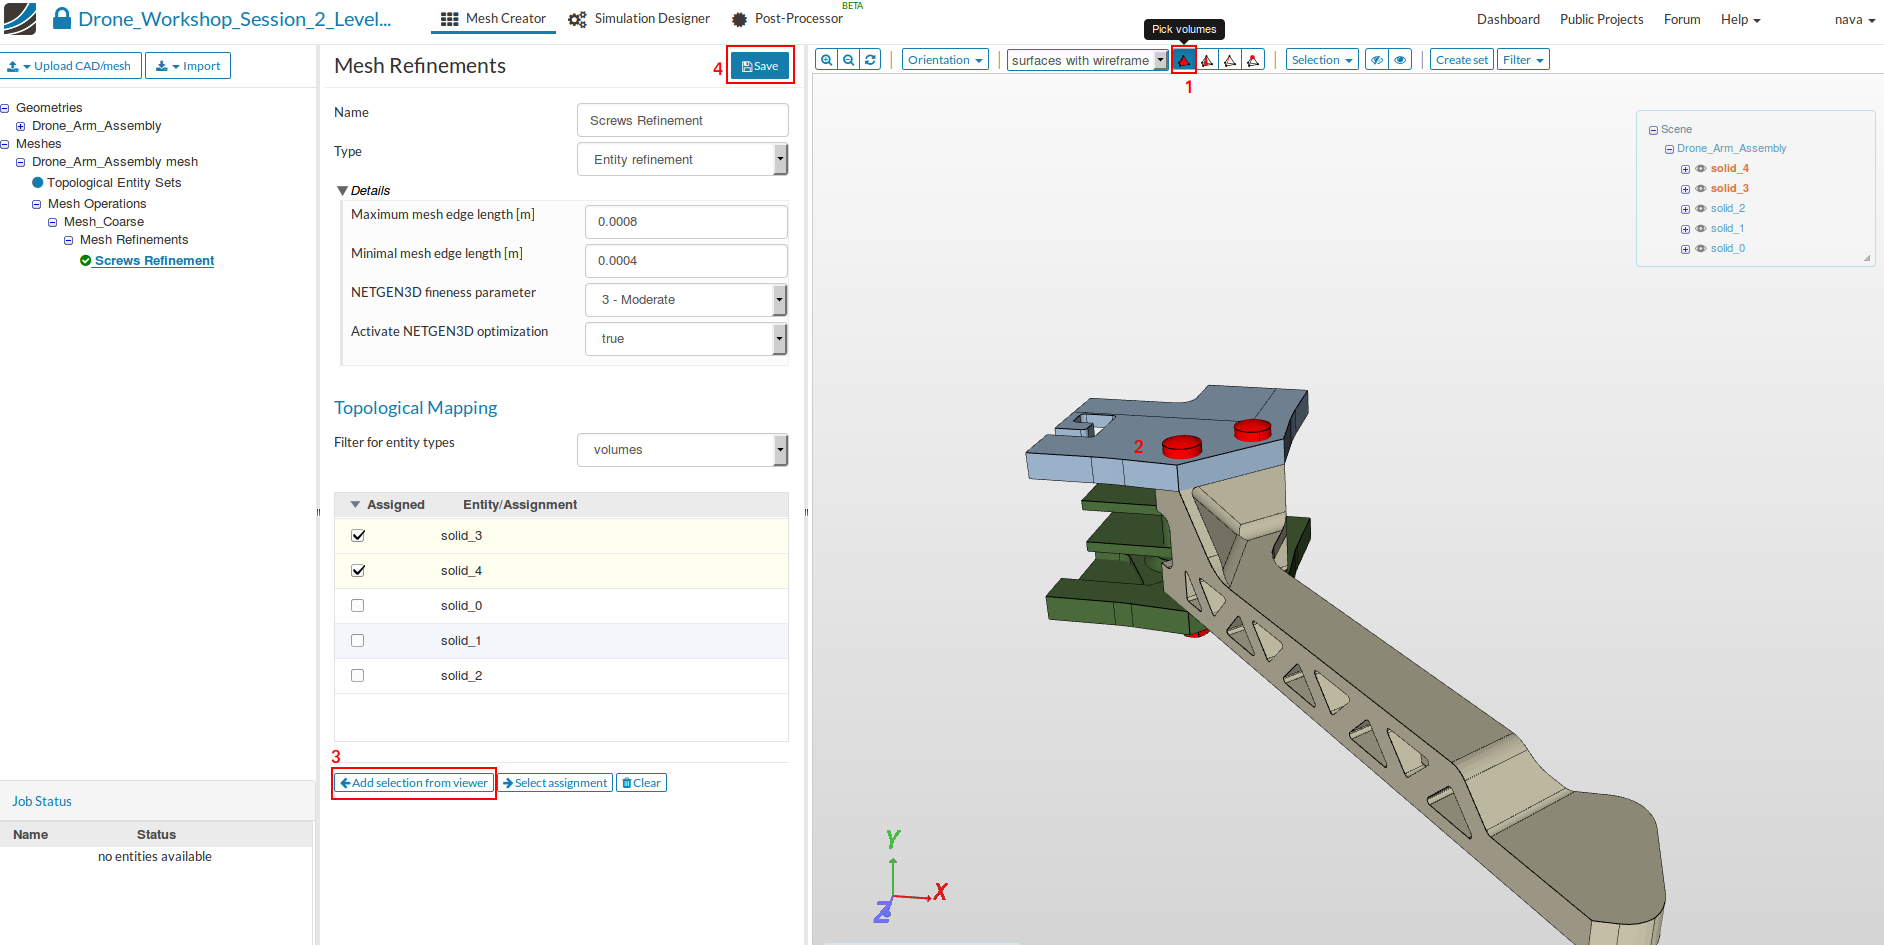Open the NETGEN3D fineness parameter dropdown

[686, 300]
